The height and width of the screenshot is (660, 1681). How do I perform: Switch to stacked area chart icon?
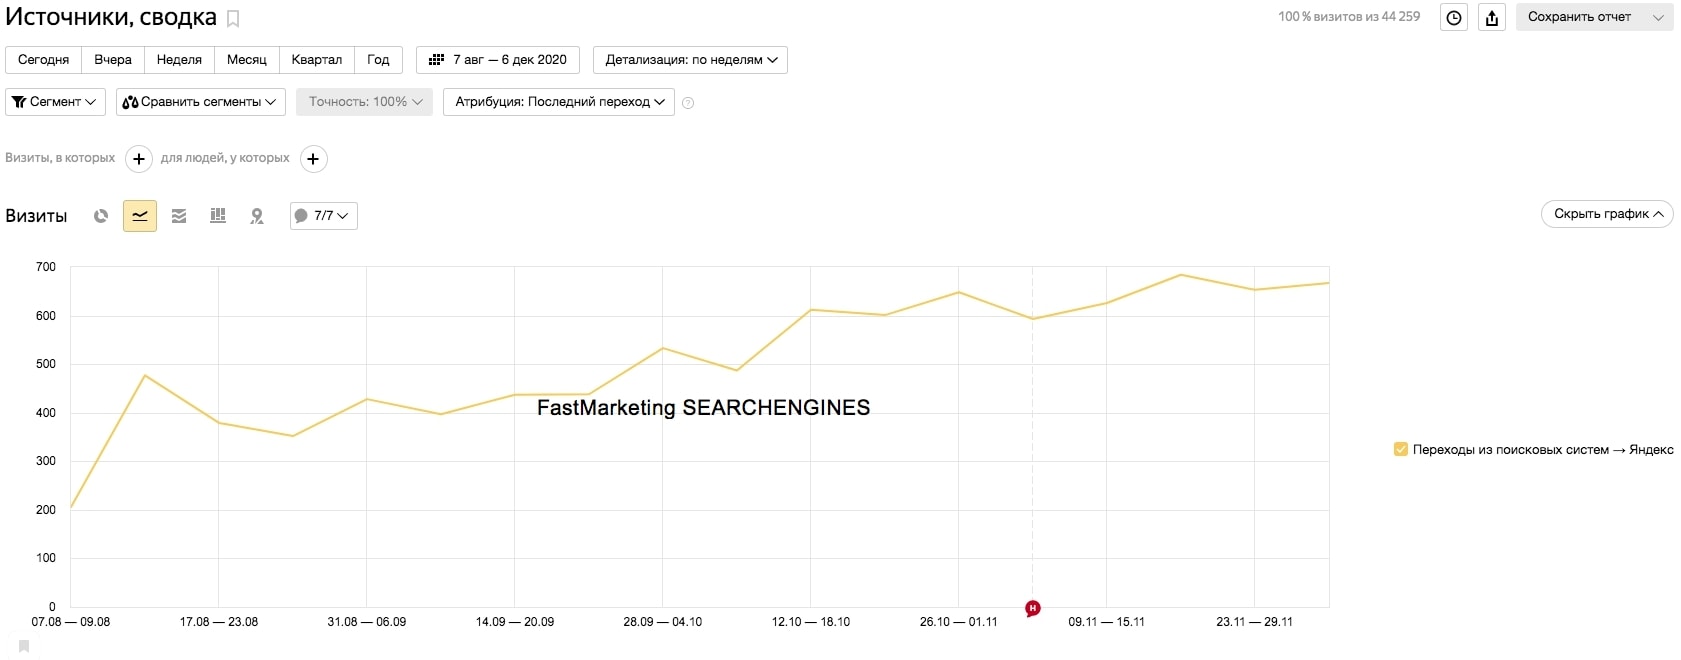coord(179,216)
